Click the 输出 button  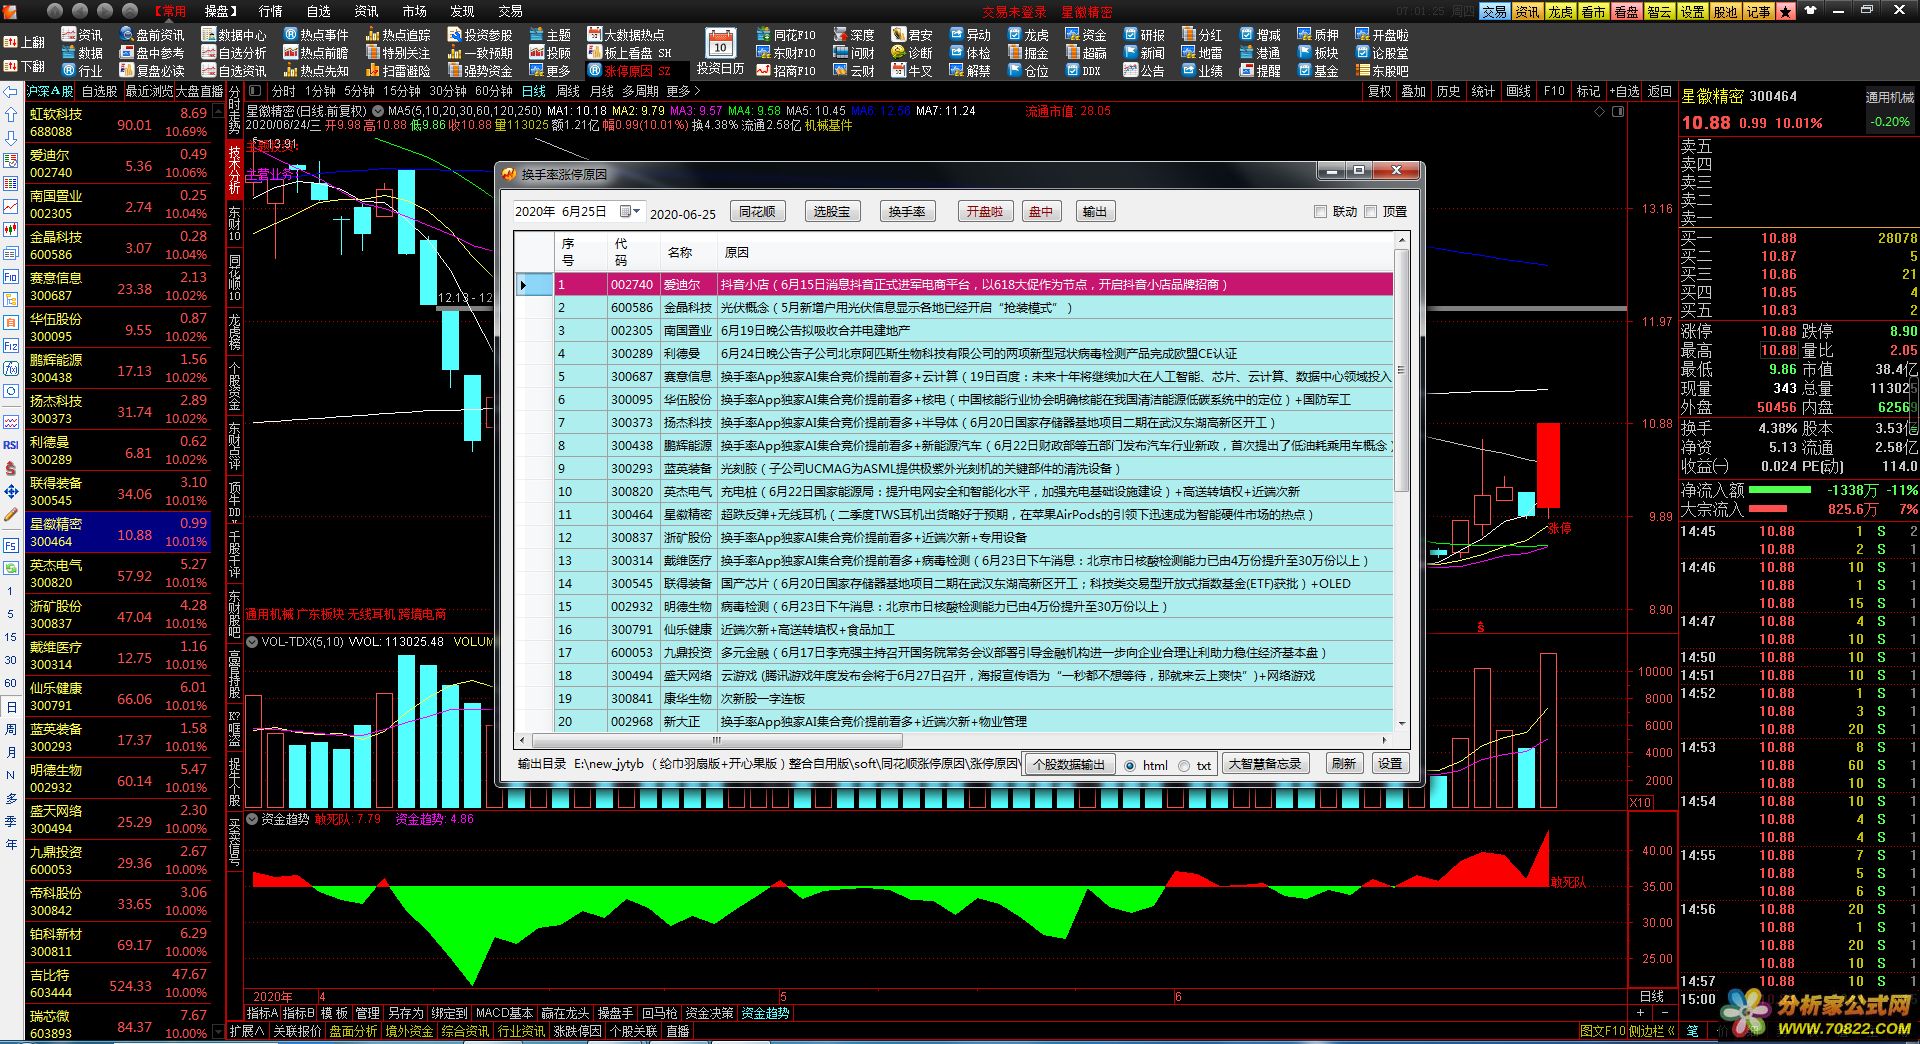click(x=1095, y=211)
